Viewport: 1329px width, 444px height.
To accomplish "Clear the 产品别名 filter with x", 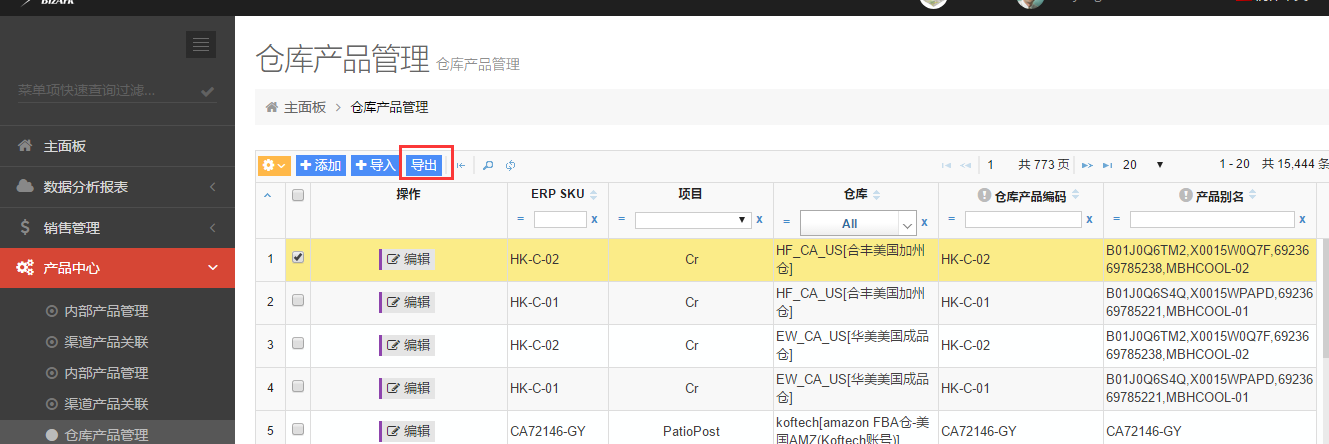I will [x=1303, y=219].
